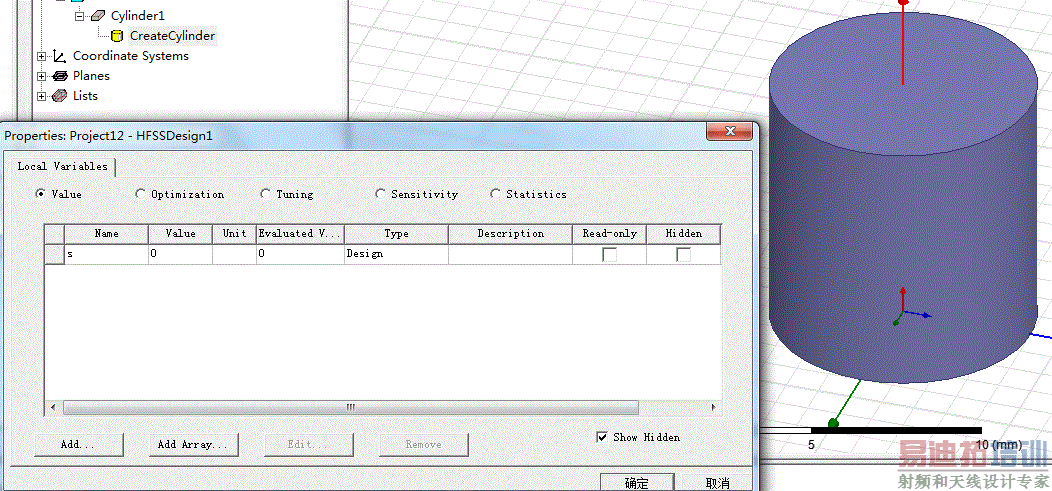Uncheck the Show Hidden checkbox
The width and height of the screenshot is (1052, 491).
click(602, 437)
